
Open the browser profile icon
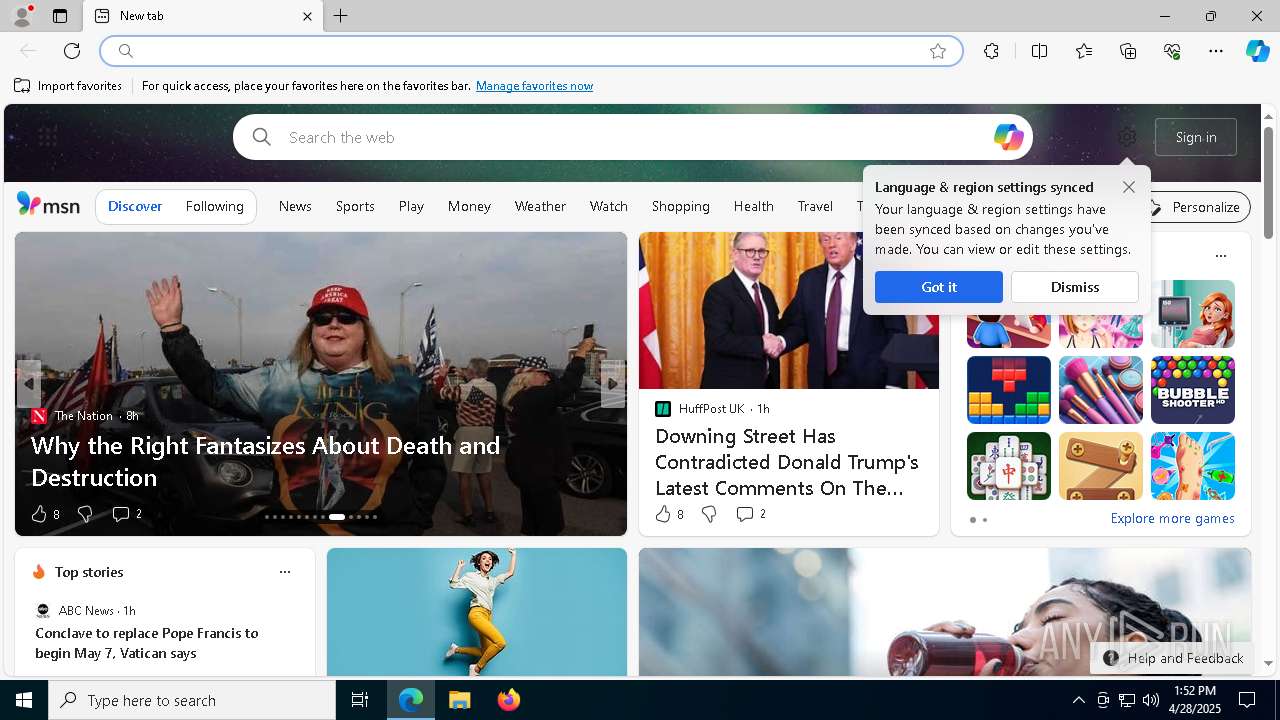pos(21,16)
